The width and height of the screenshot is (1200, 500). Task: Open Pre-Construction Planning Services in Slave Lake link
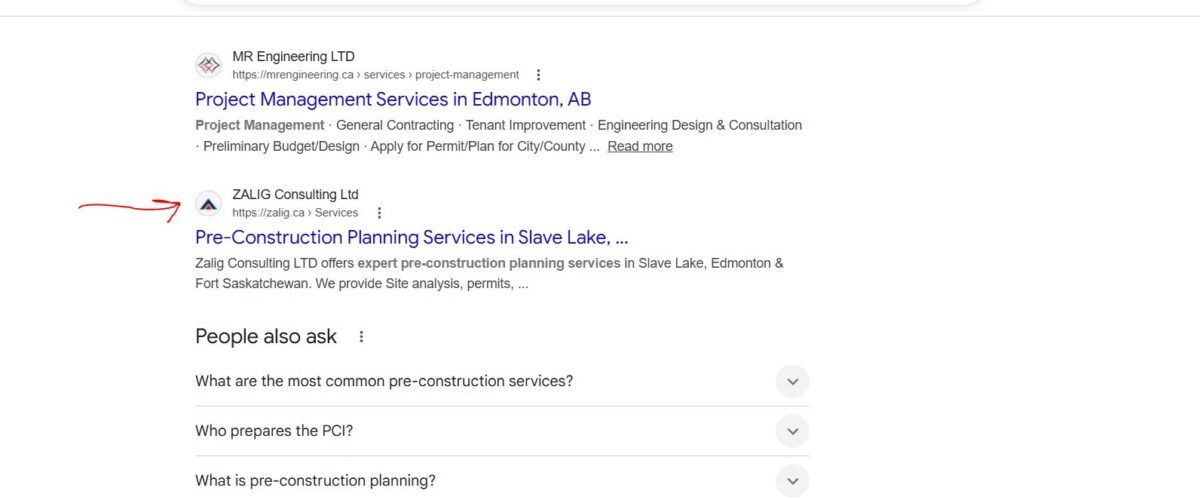[x=411, y=237]
